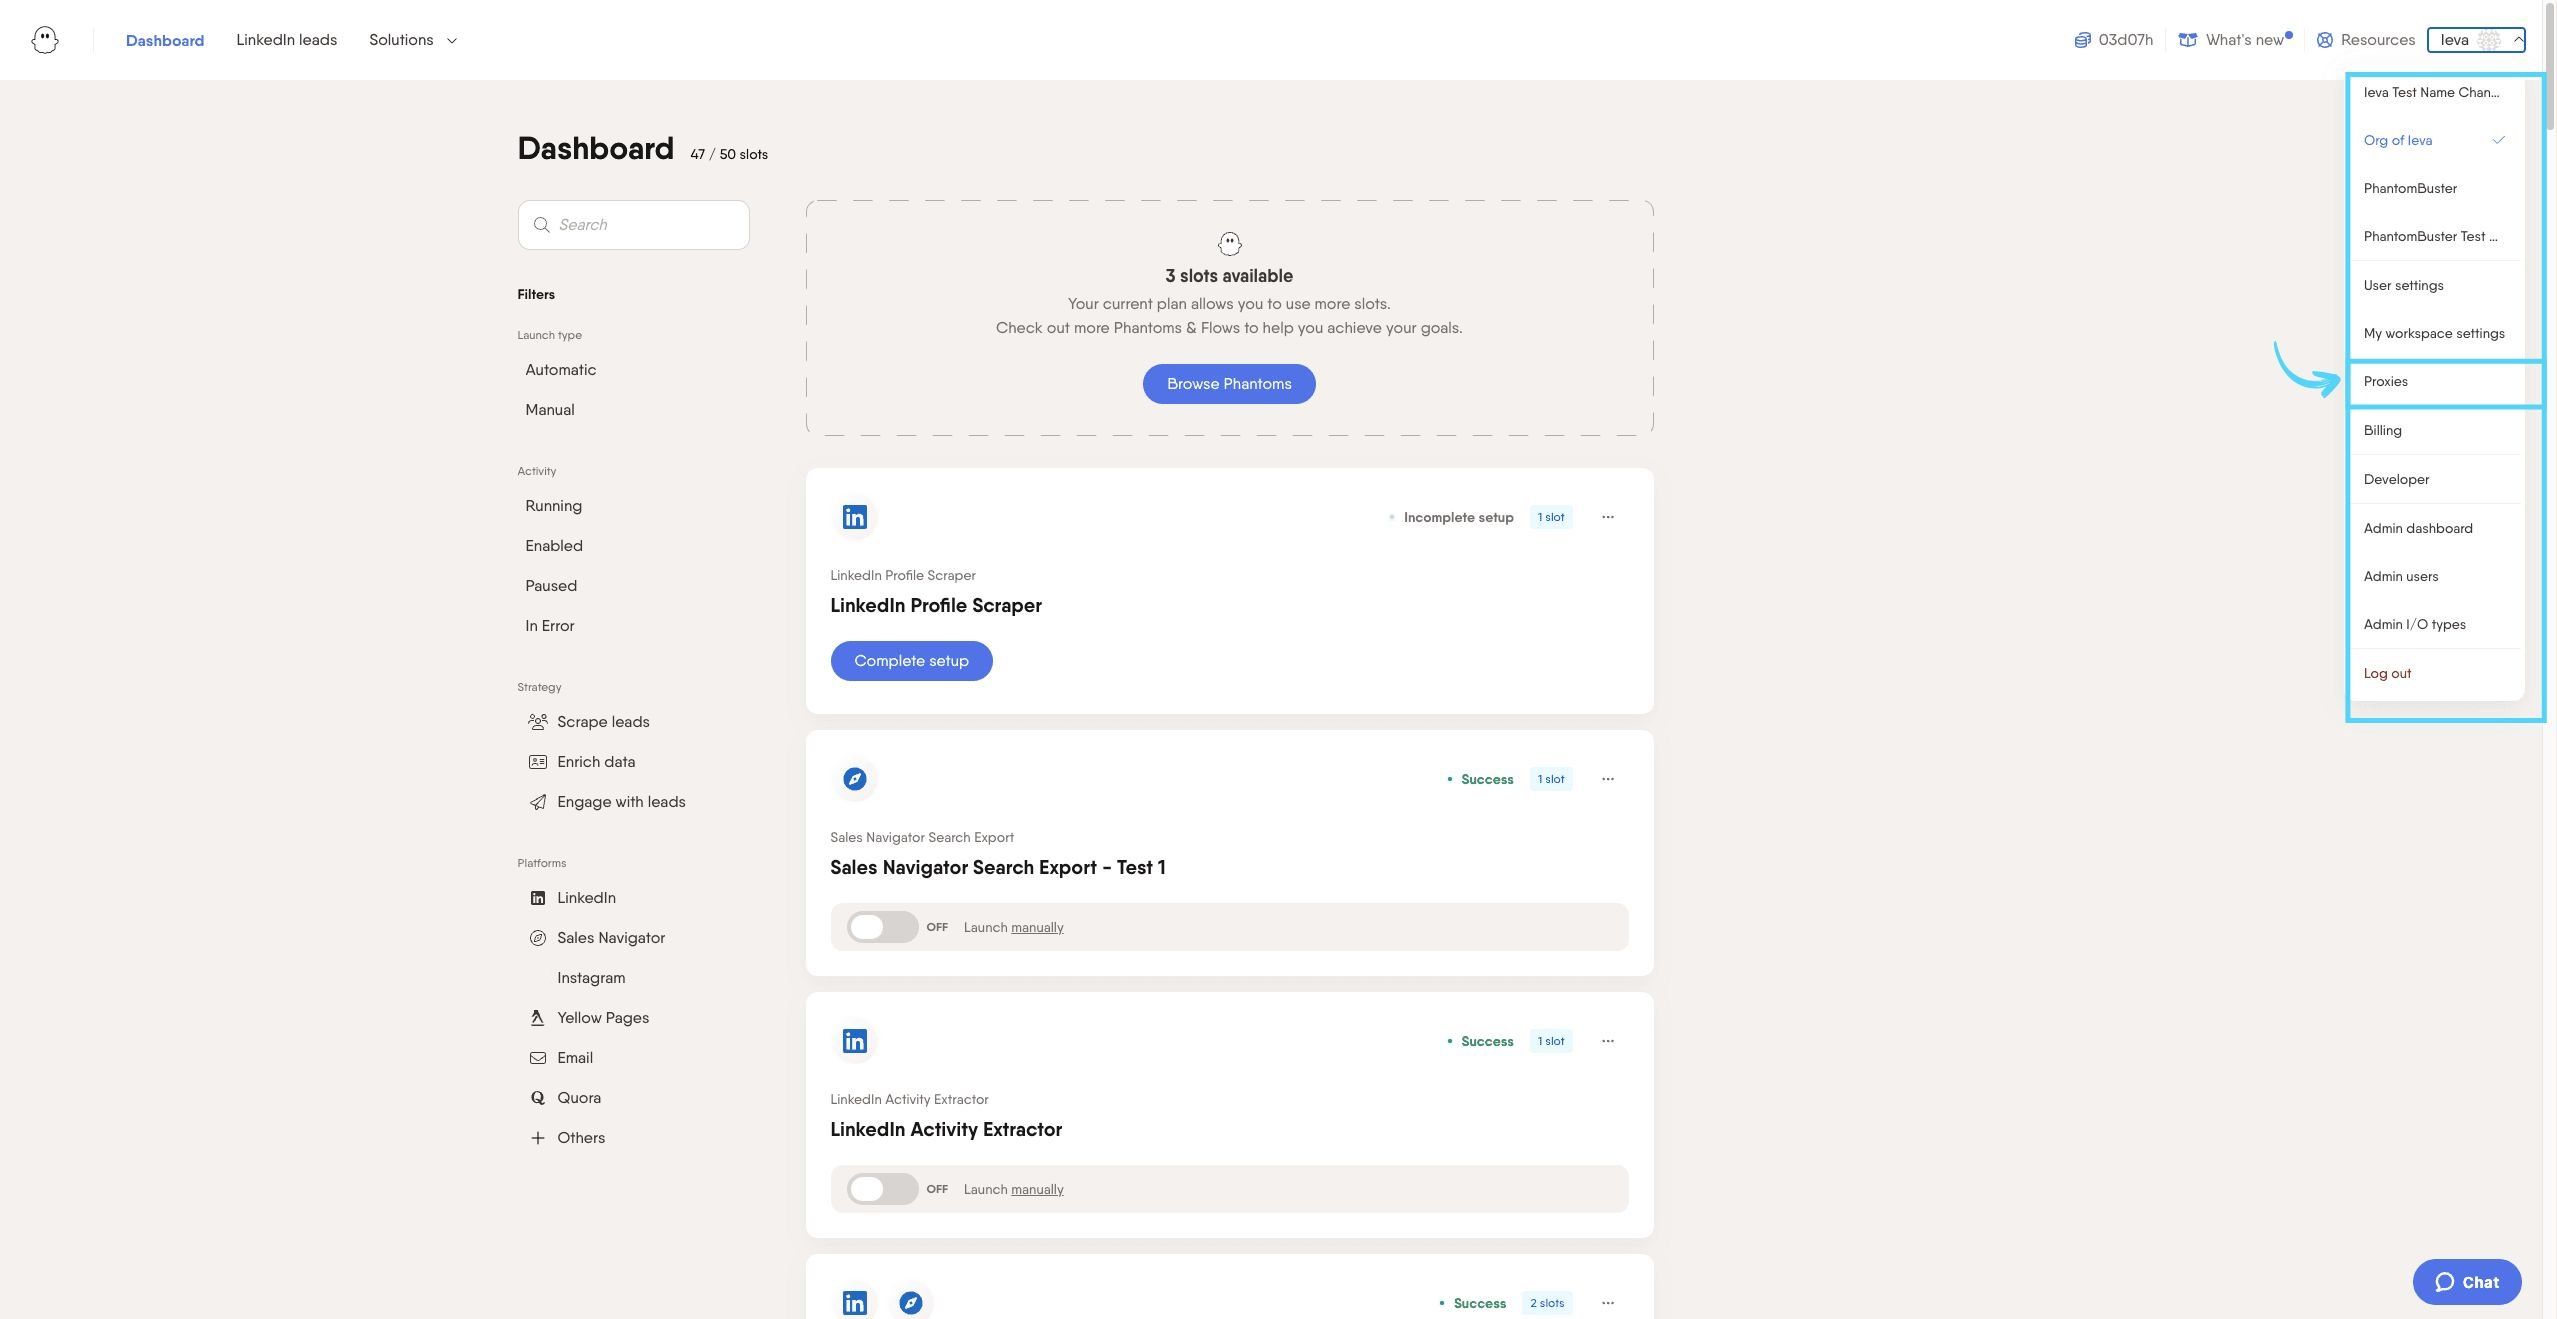Open the Solutions dropdown
The width and height of the screenshot is (2557, 1319).
413,40
